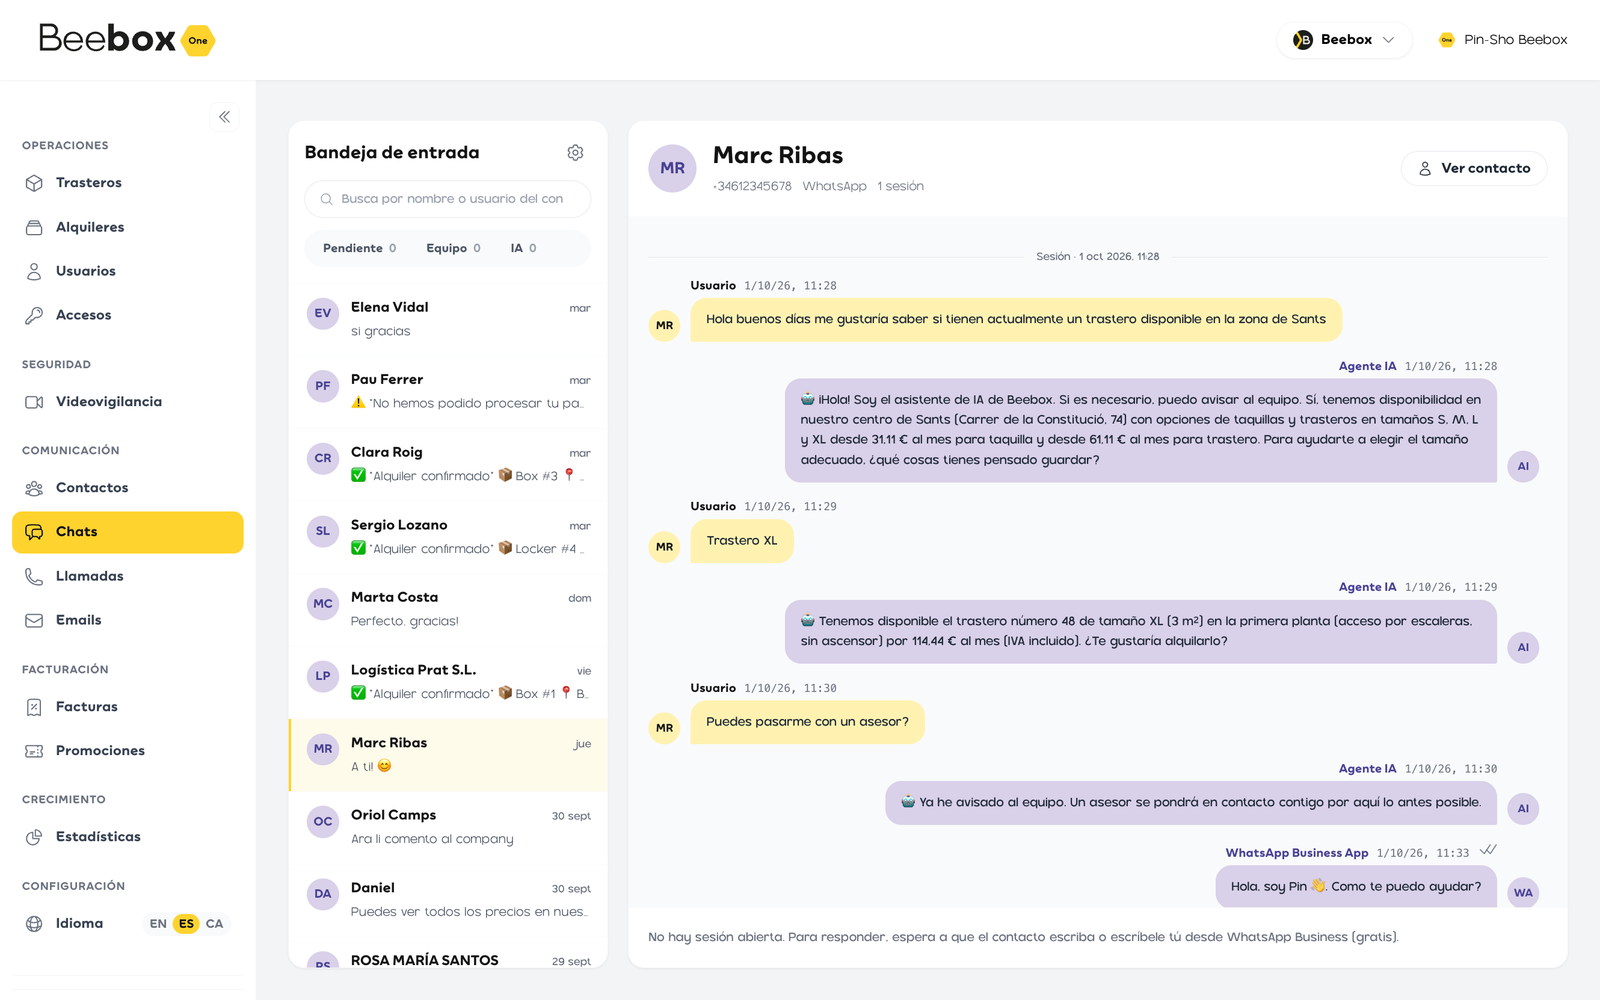This screenshot has height=1000, width=1600.
Task: Open Clara Roig conversation
Action: [448, 464]
